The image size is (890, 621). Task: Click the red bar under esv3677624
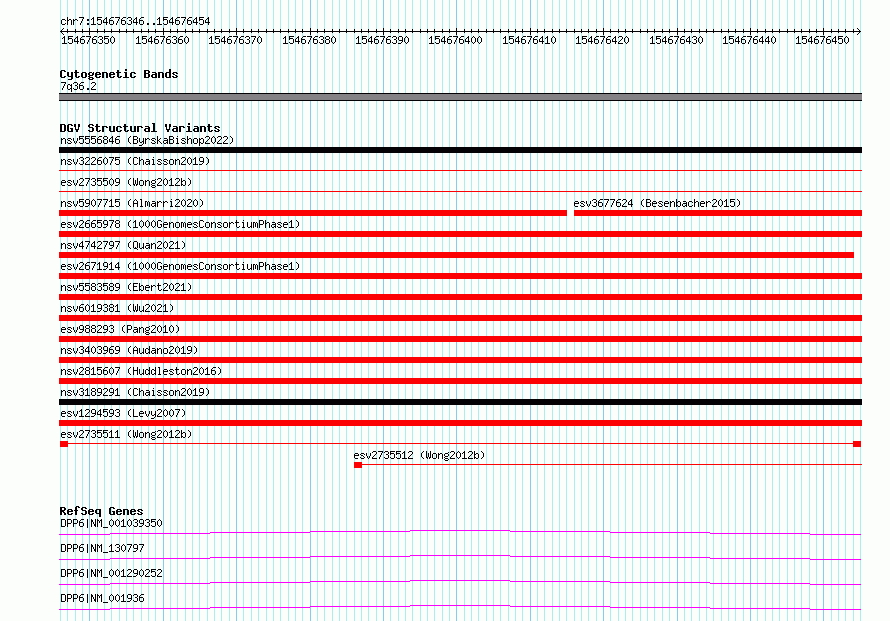pyautogui.click(x=718, y=213)
